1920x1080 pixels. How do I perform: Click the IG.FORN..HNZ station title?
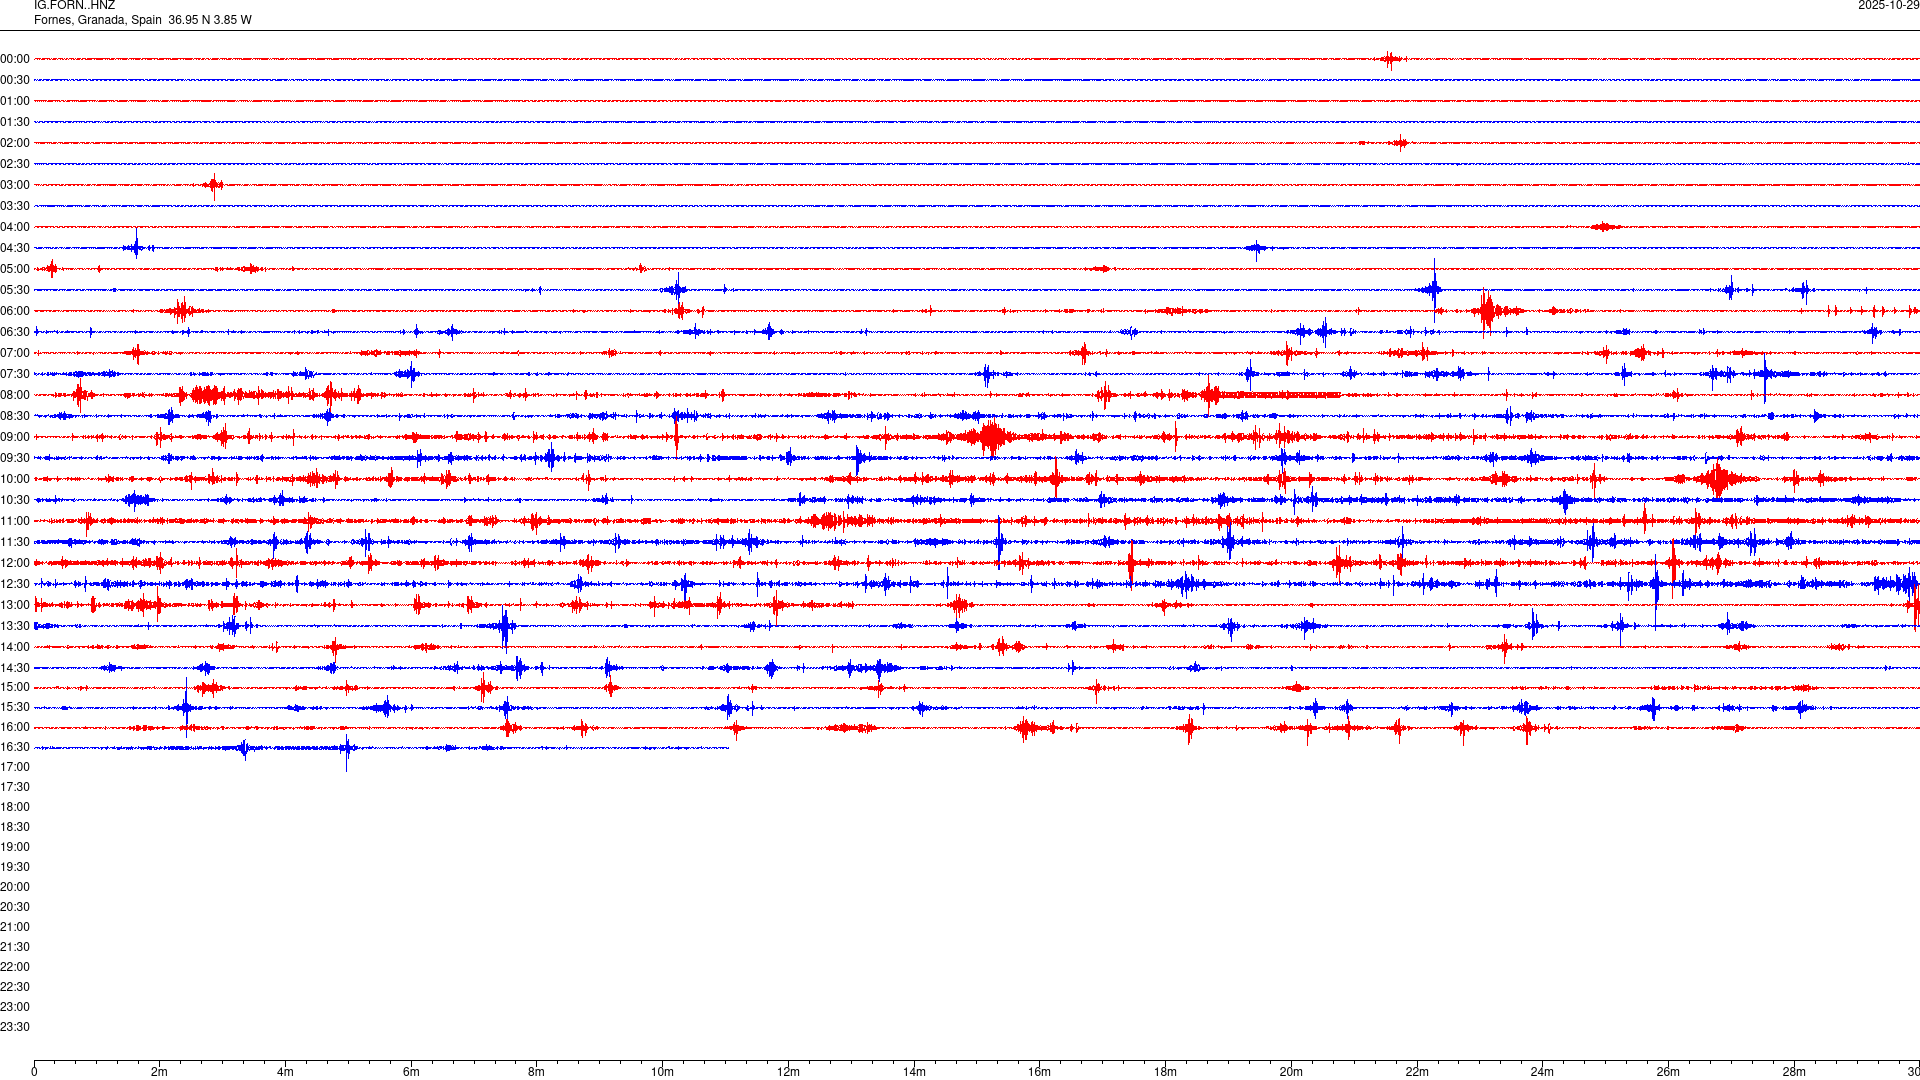point(74,6)
